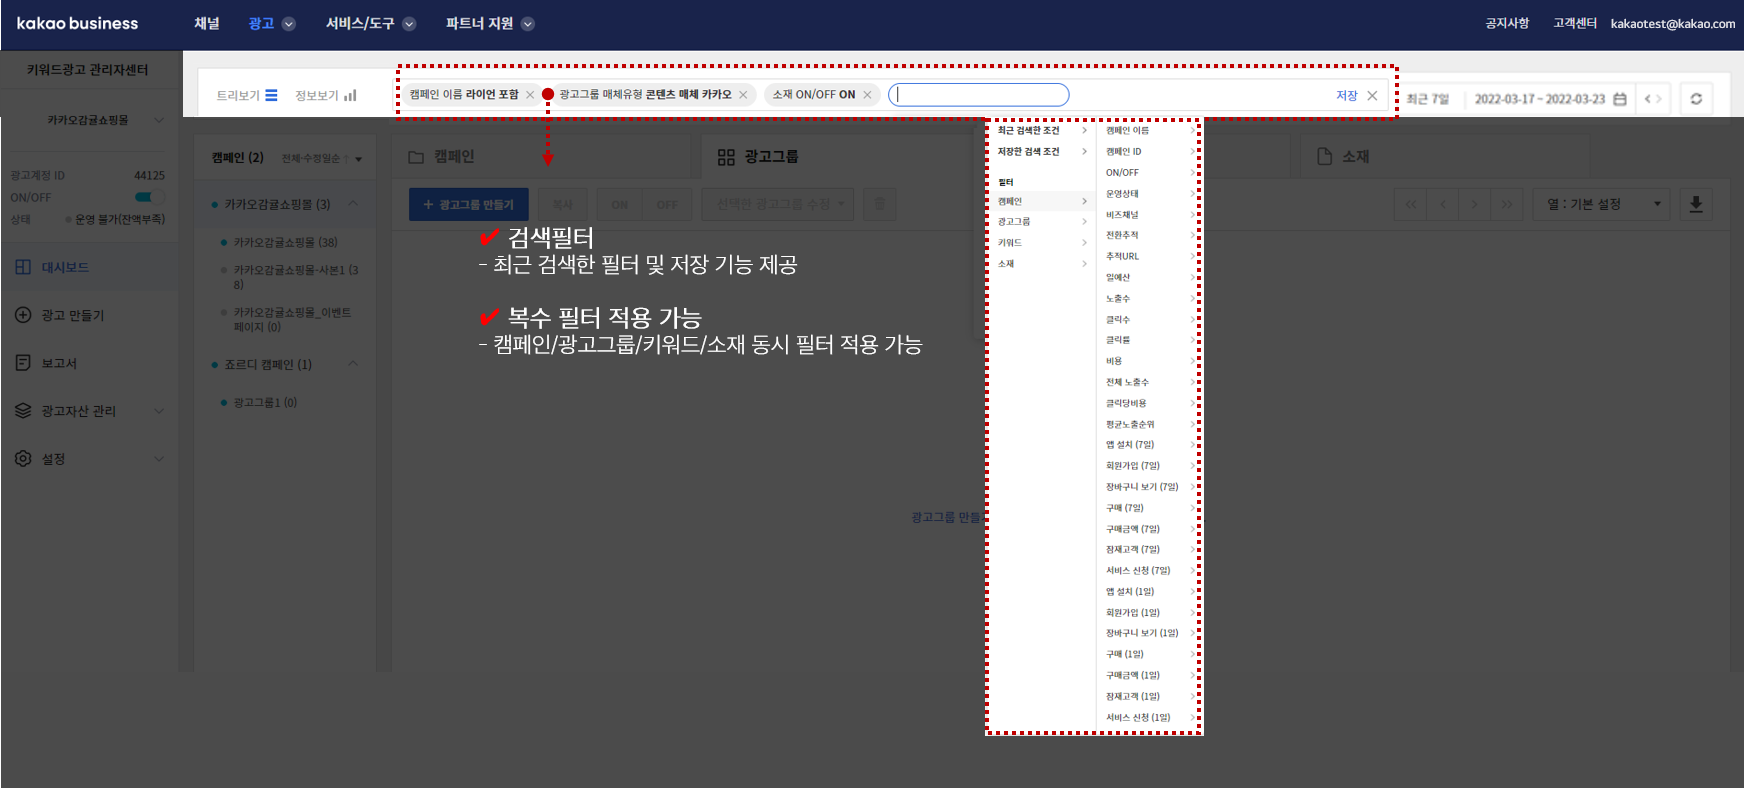Open 선택한 광고그룹 수정 dropdown

point(778,204)
